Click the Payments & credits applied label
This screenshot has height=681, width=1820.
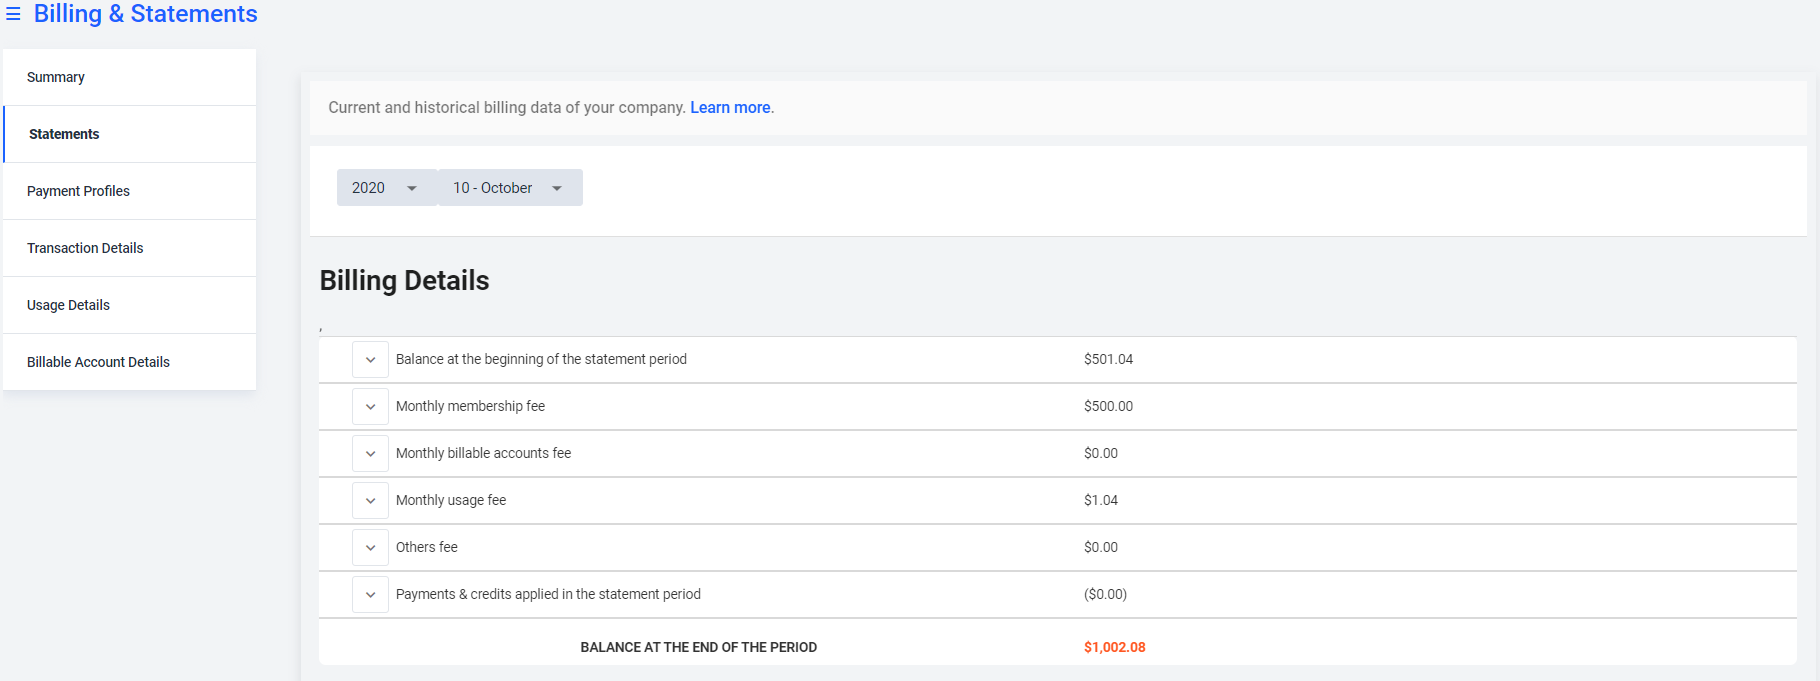(x=548, y=594)
